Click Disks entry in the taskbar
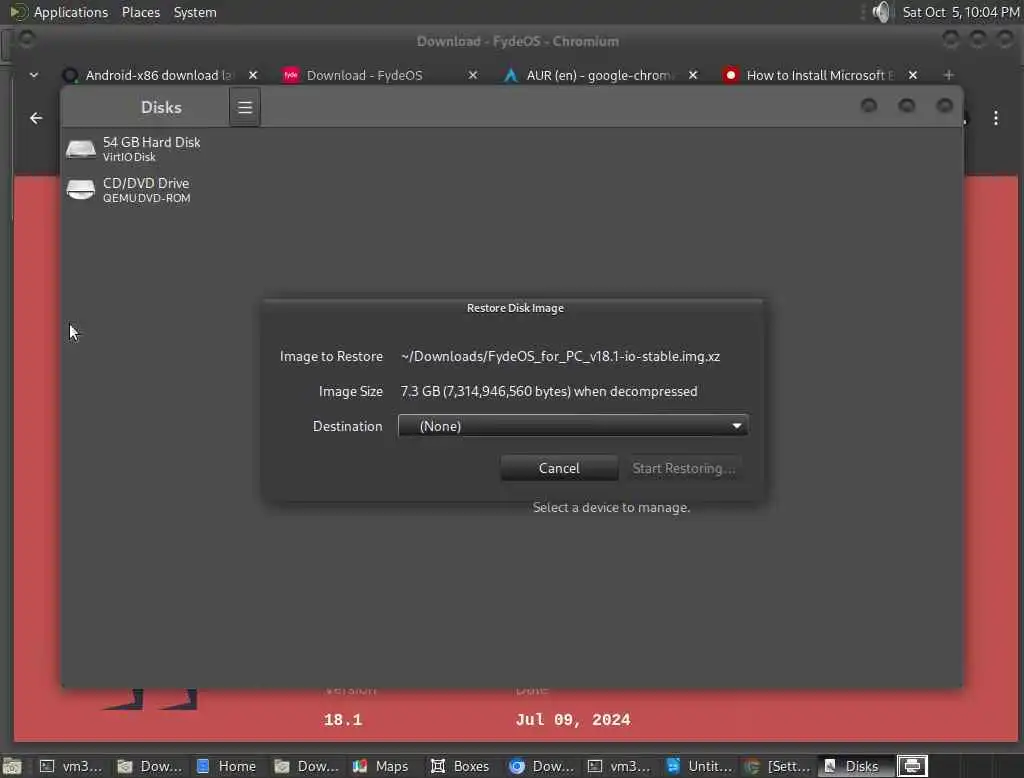This screenshot has width=1024, height=778. (855, 766)
